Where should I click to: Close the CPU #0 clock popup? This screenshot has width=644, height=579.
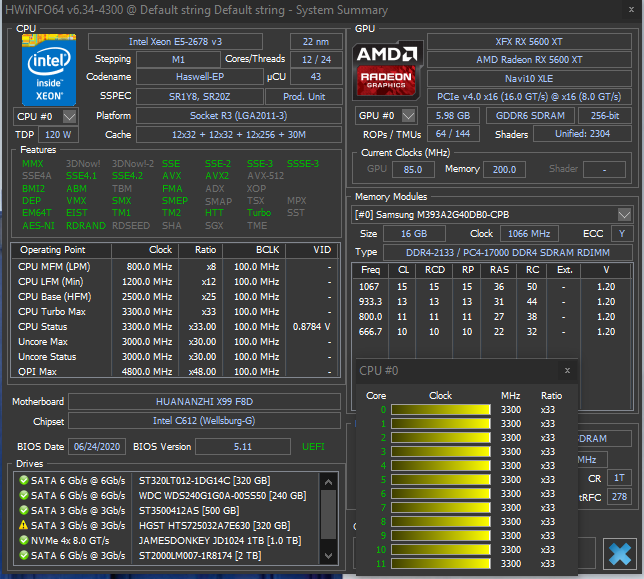pyautogui.click(x=567, y=370)
